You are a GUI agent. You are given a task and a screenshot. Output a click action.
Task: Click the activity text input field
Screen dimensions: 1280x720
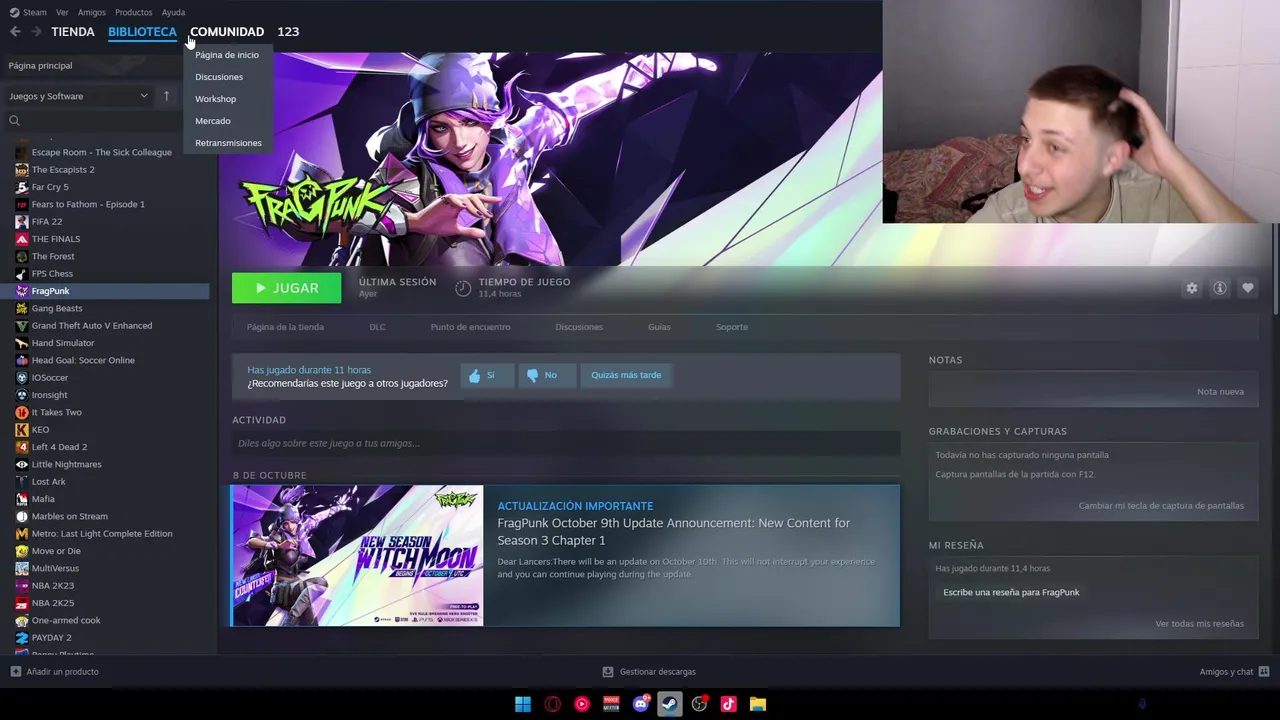[x=566, y=443]
